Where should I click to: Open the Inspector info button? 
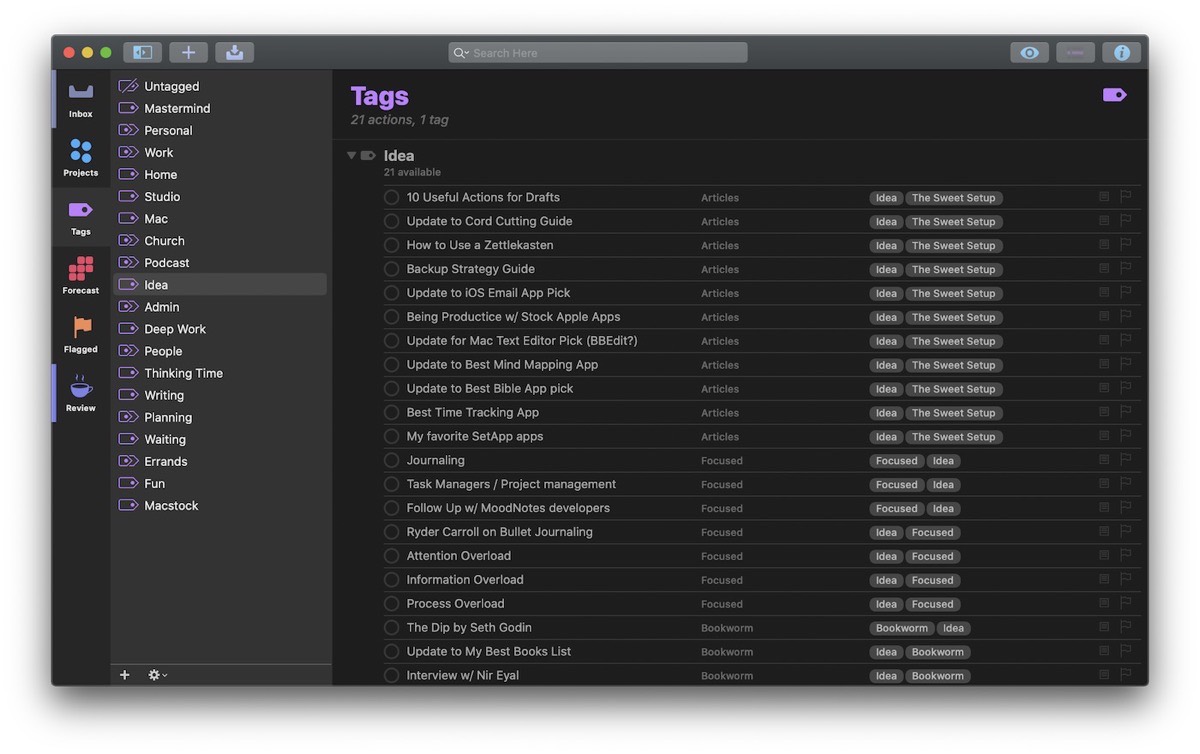(1122, 52)
